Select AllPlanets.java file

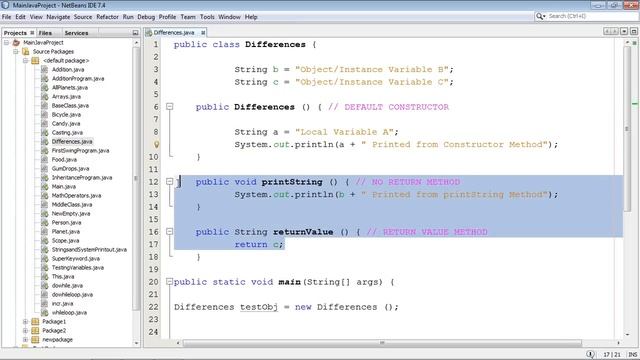(x=70, y=87)
